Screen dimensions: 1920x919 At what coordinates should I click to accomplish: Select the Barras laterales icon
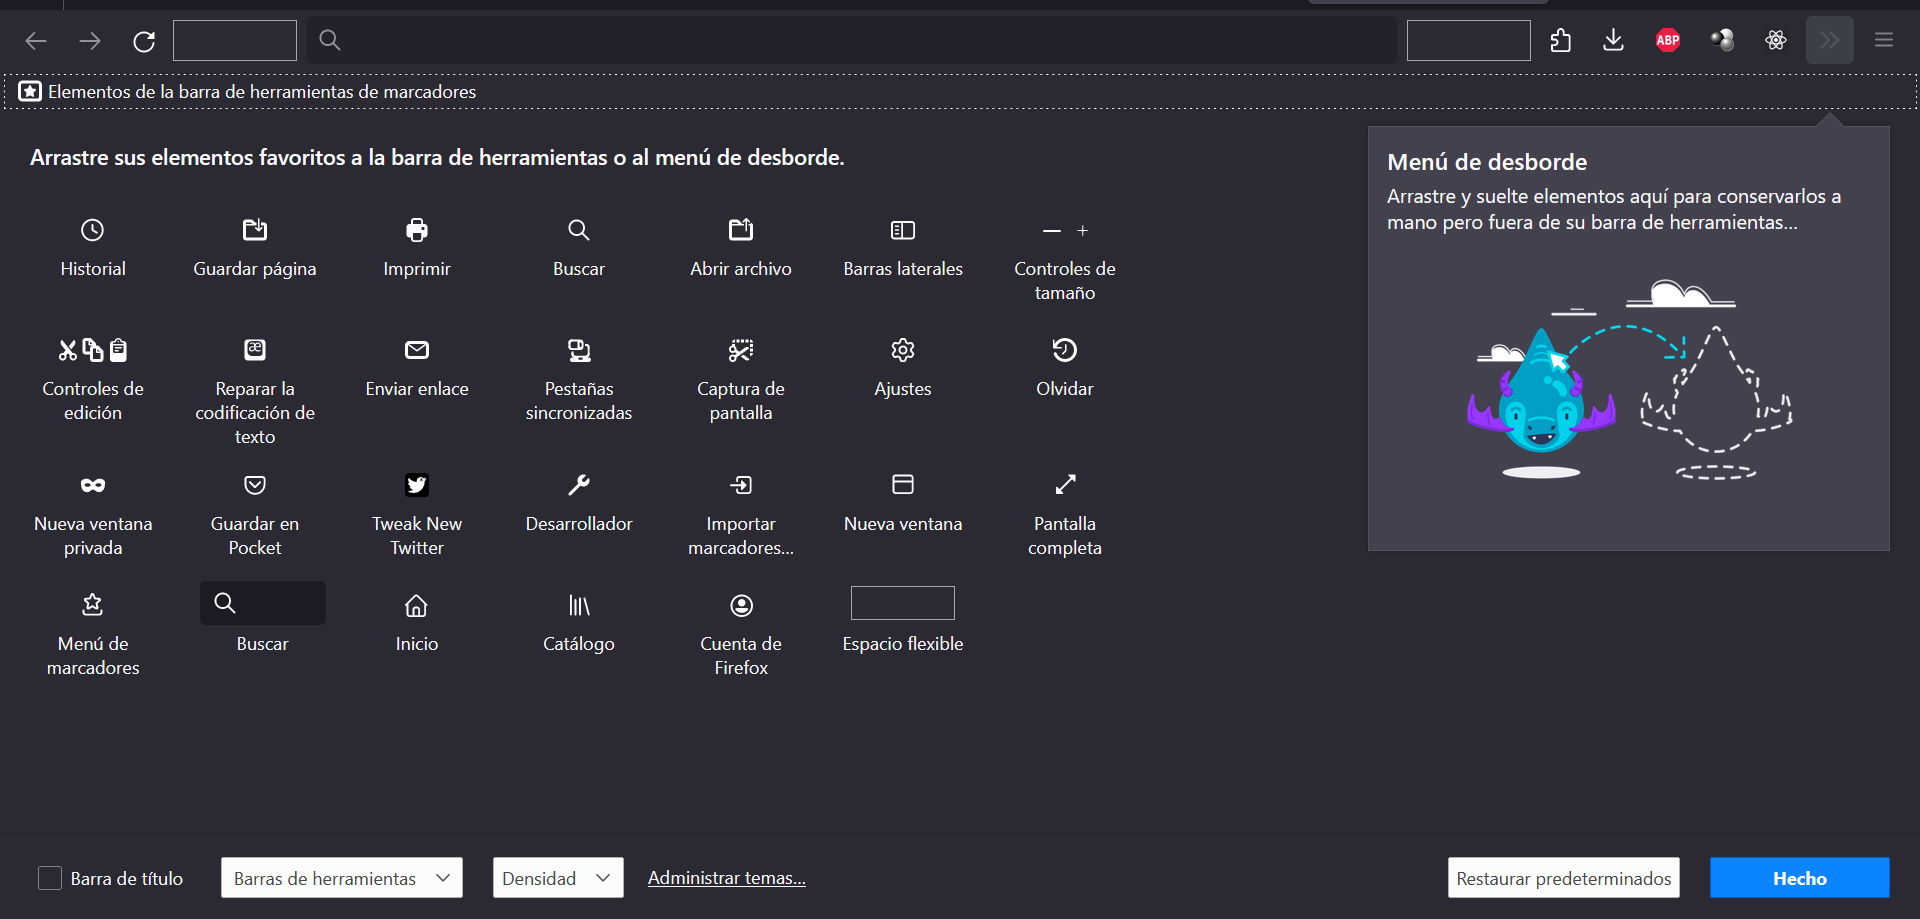tap(903, 230)
